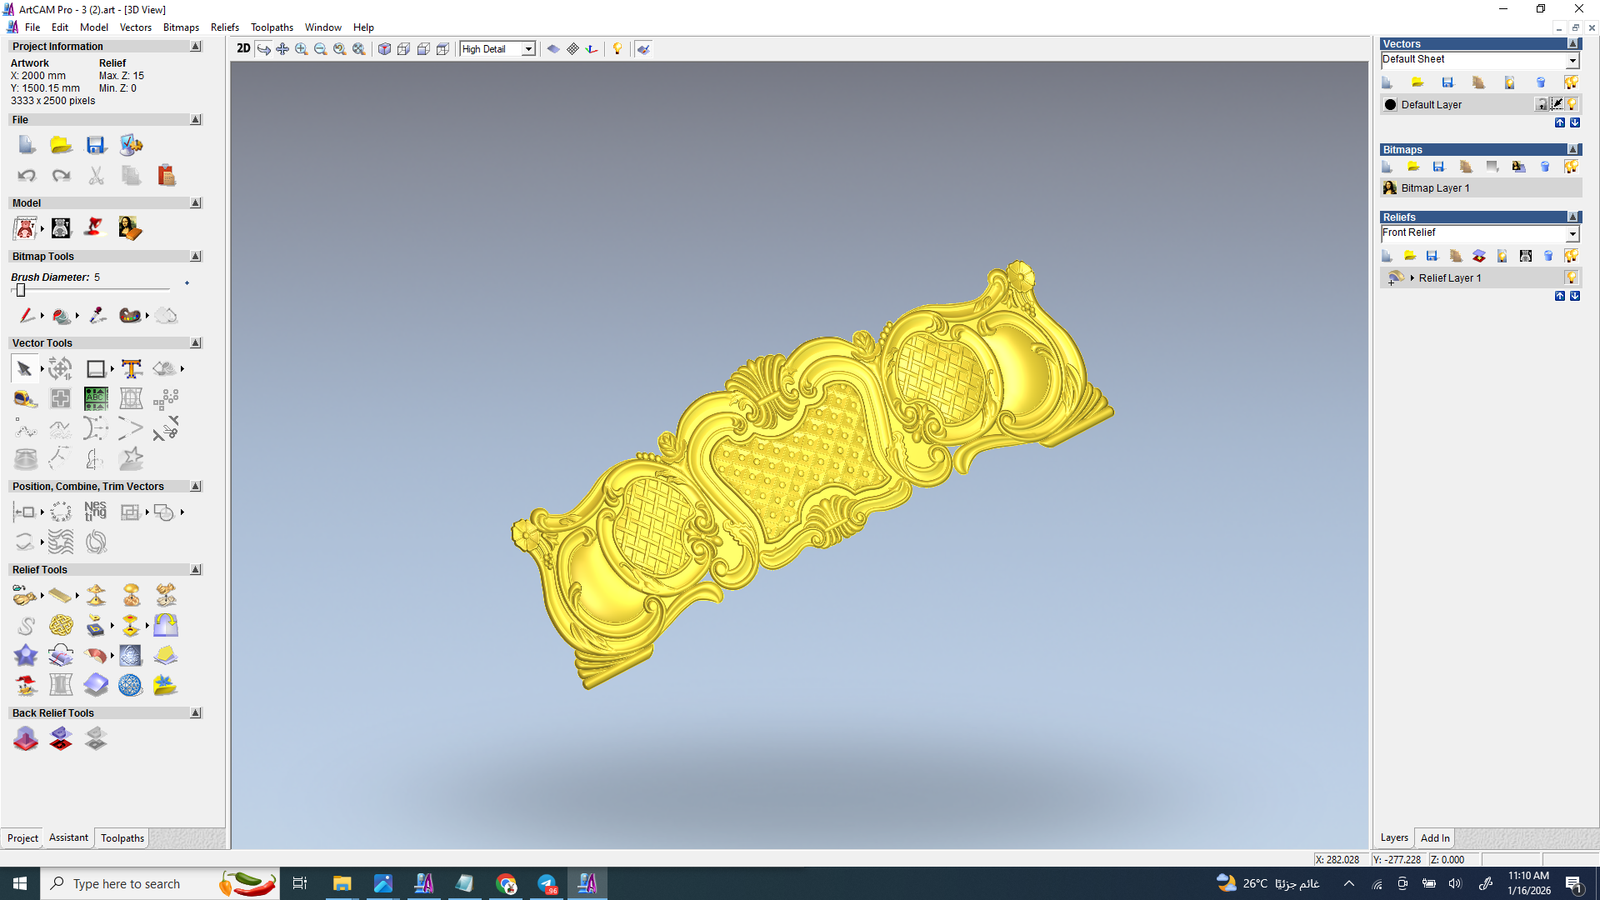Select the blue star relief tool
The image size is (1600, 900).
[26, 656]
